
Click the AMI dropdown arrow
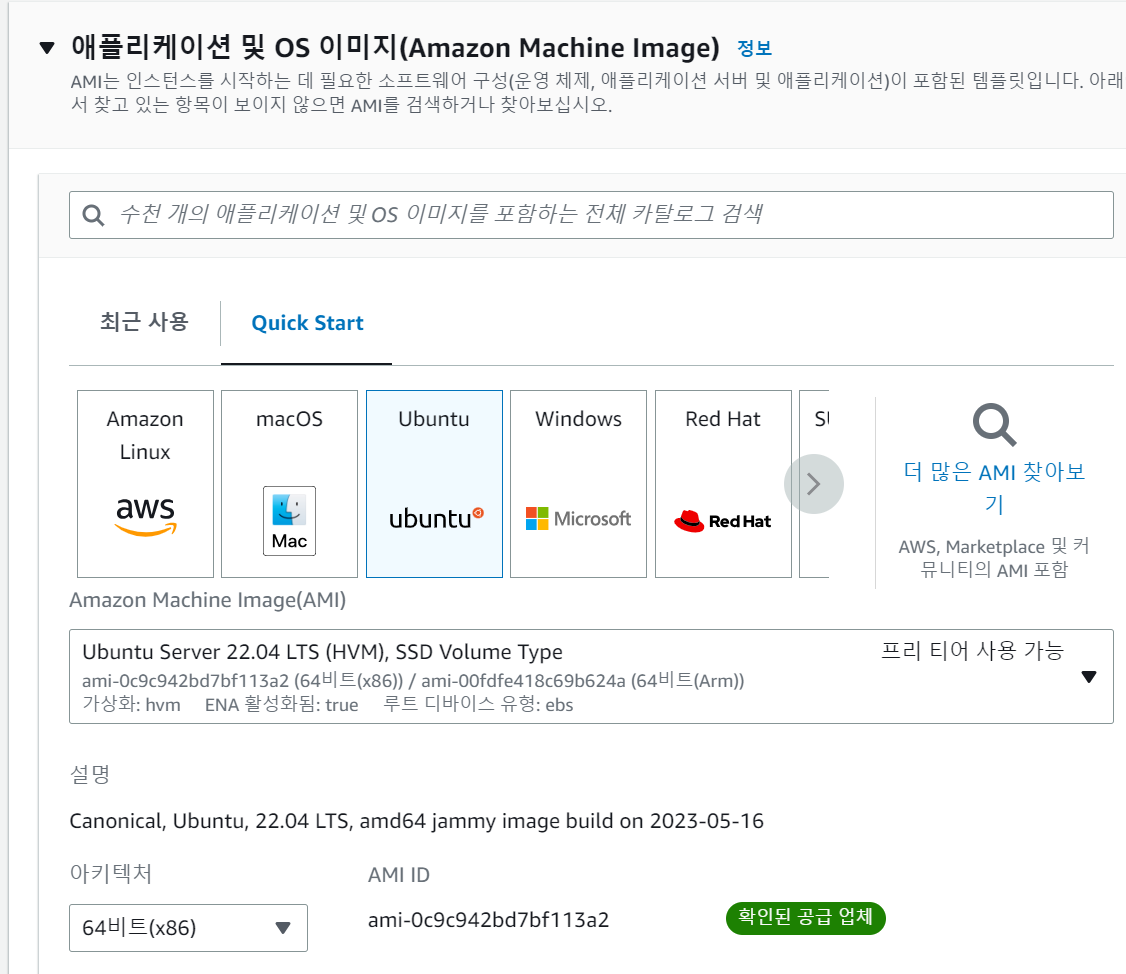coord(1089,677)
